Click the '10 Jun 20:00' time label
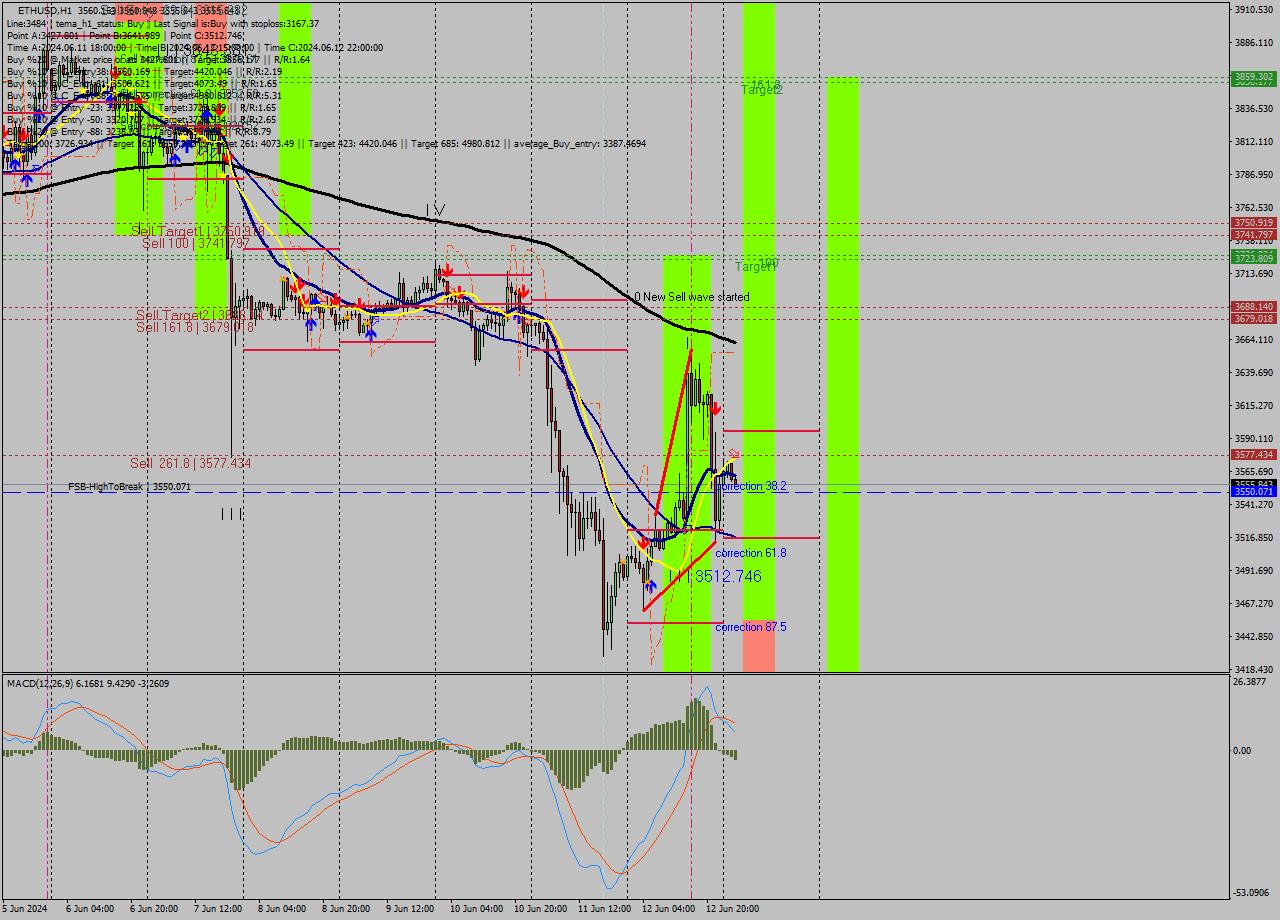 coord(540,909)
